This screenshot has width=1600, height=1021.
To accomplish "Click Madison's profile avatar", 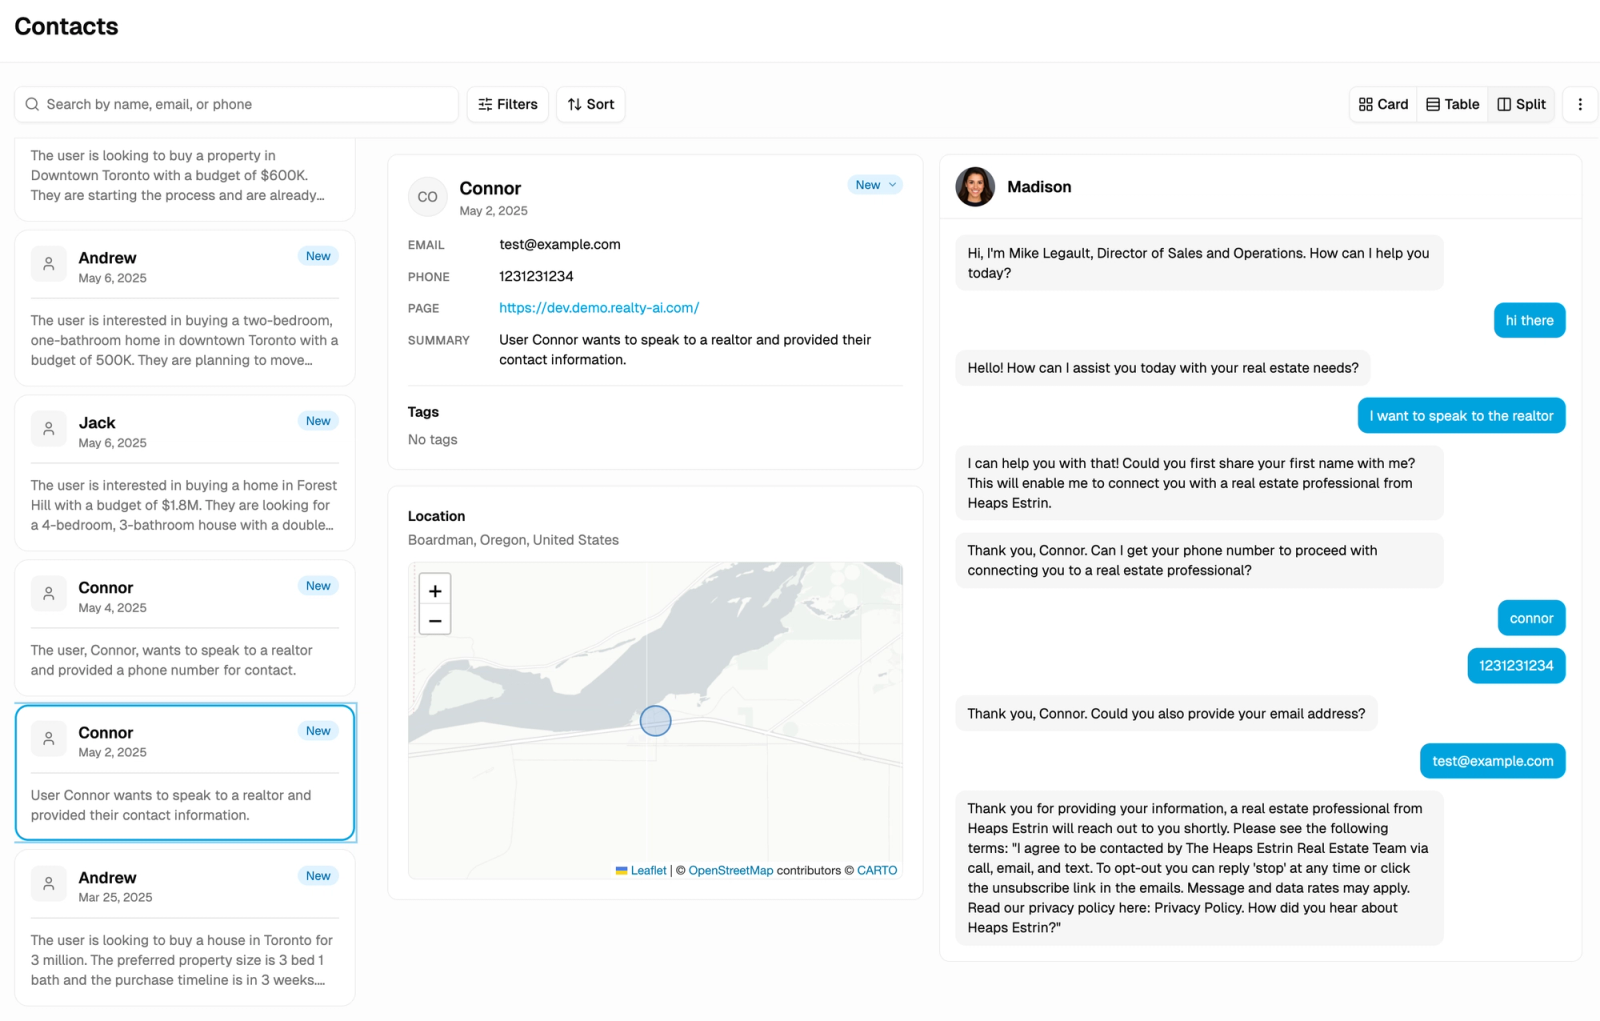I will click(975, 187).
